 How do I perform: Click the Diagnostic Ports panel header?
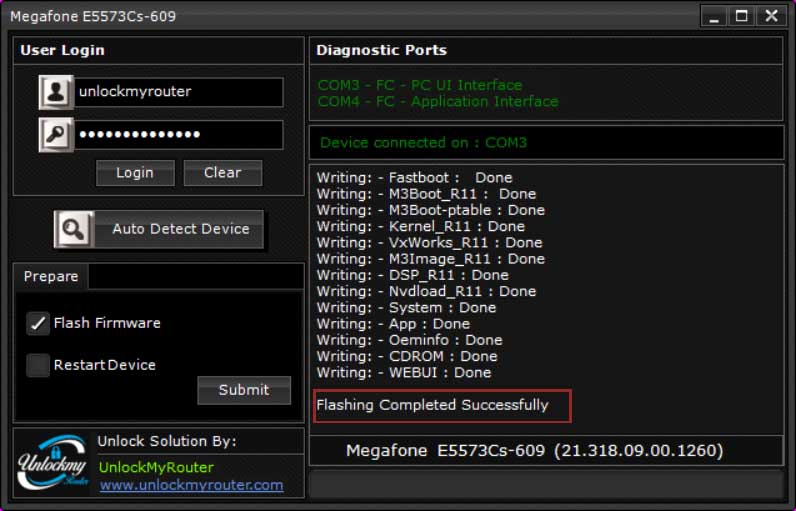pyautogui.click(x=382, y=50)
